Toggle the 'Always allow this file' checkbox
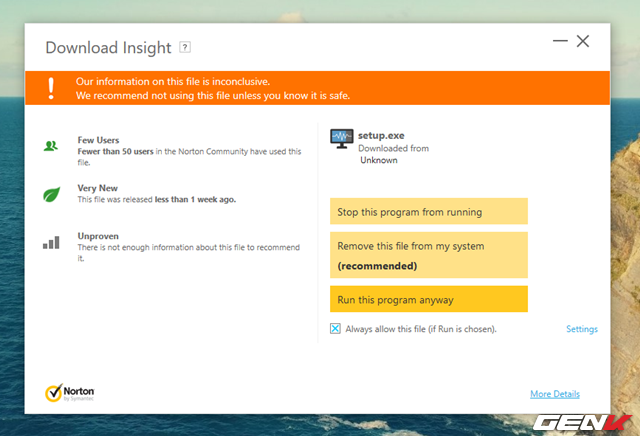 click(335, 328)
